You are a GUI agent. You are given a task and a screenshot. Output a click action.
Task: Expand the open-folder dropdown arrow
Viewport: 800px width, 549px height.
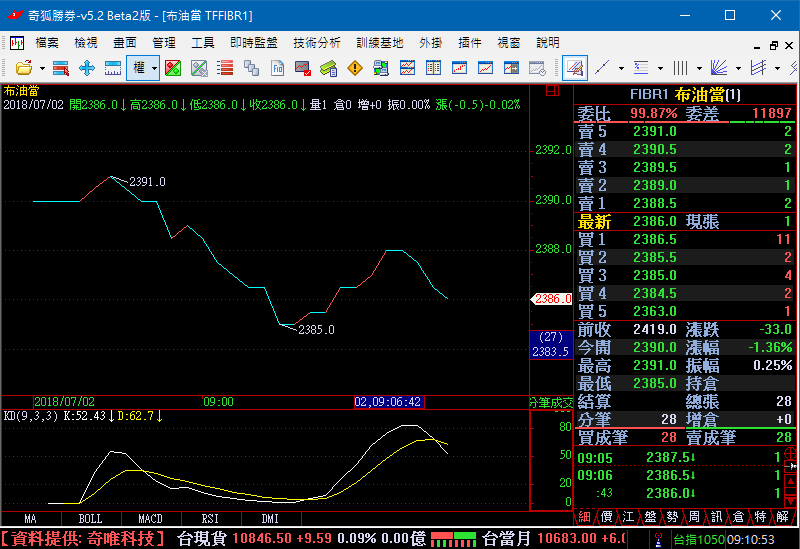click(x=42, y=68)
